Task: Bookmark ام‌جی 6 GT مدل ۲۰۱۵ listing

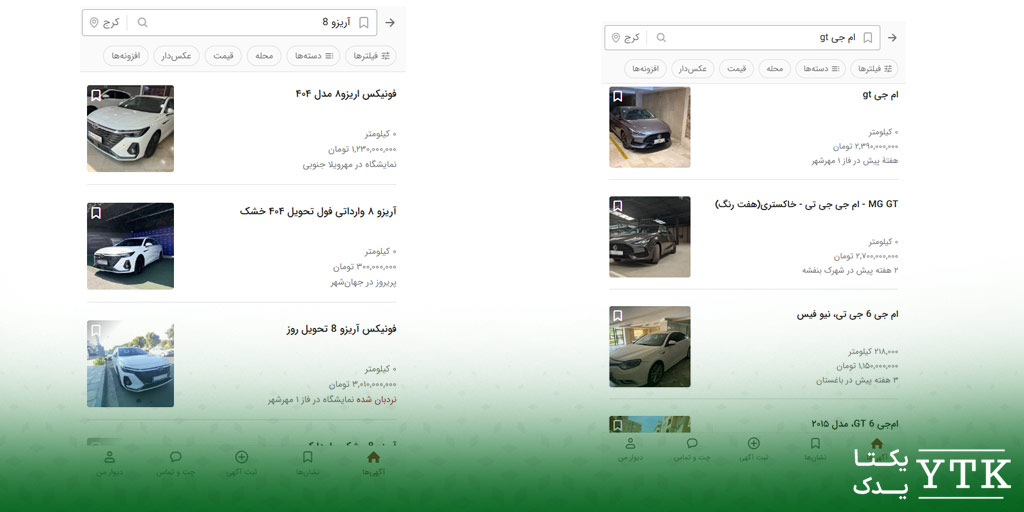Action: (x=618, y=425)
